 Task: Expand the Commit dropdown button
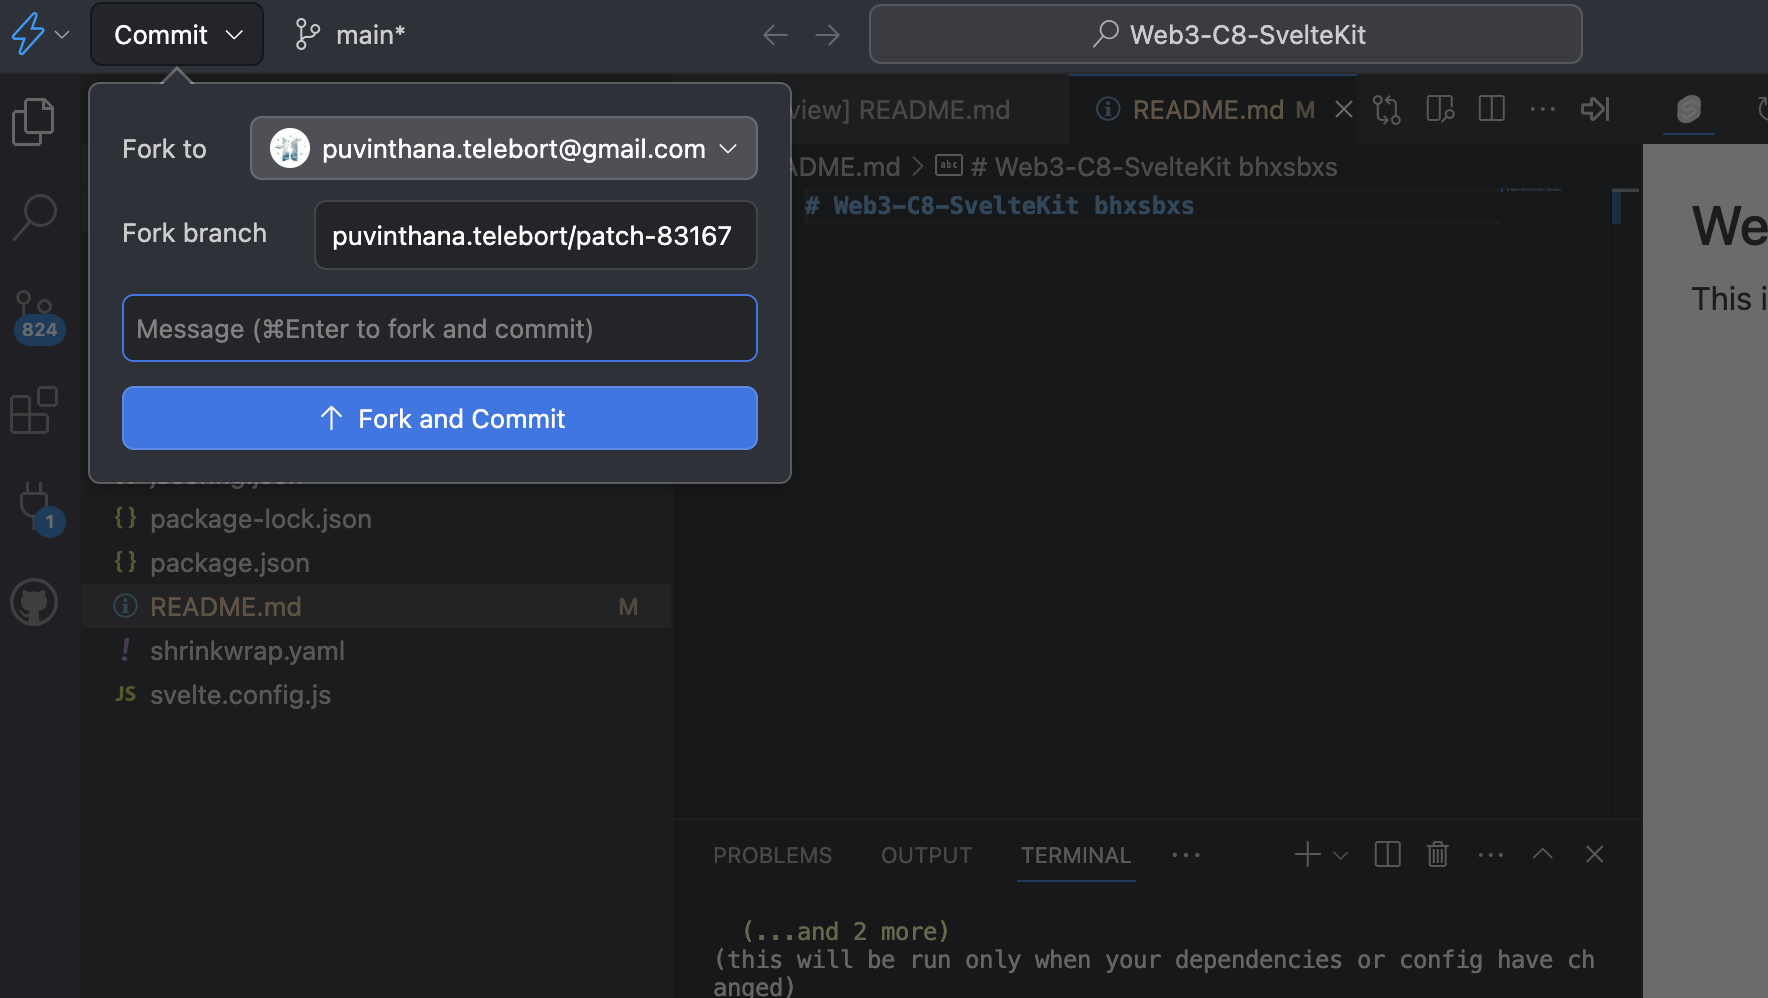[x=177, y=35]
